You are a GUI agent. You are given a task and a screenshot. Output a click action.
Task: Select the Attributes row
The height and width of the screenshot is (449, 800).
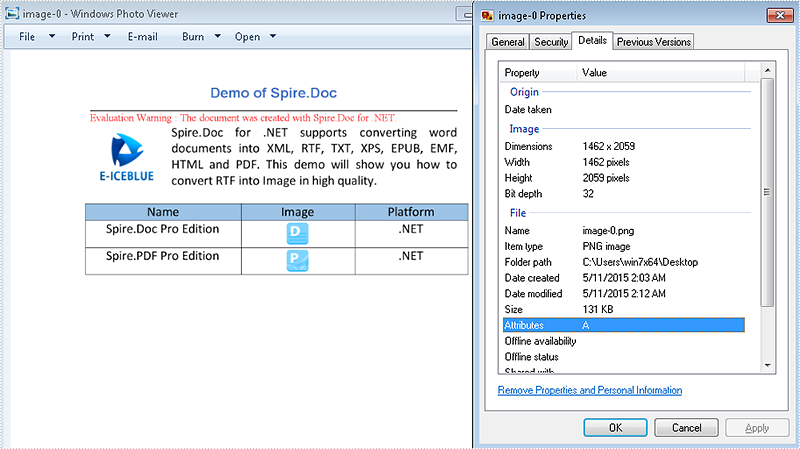click(623, 325)
